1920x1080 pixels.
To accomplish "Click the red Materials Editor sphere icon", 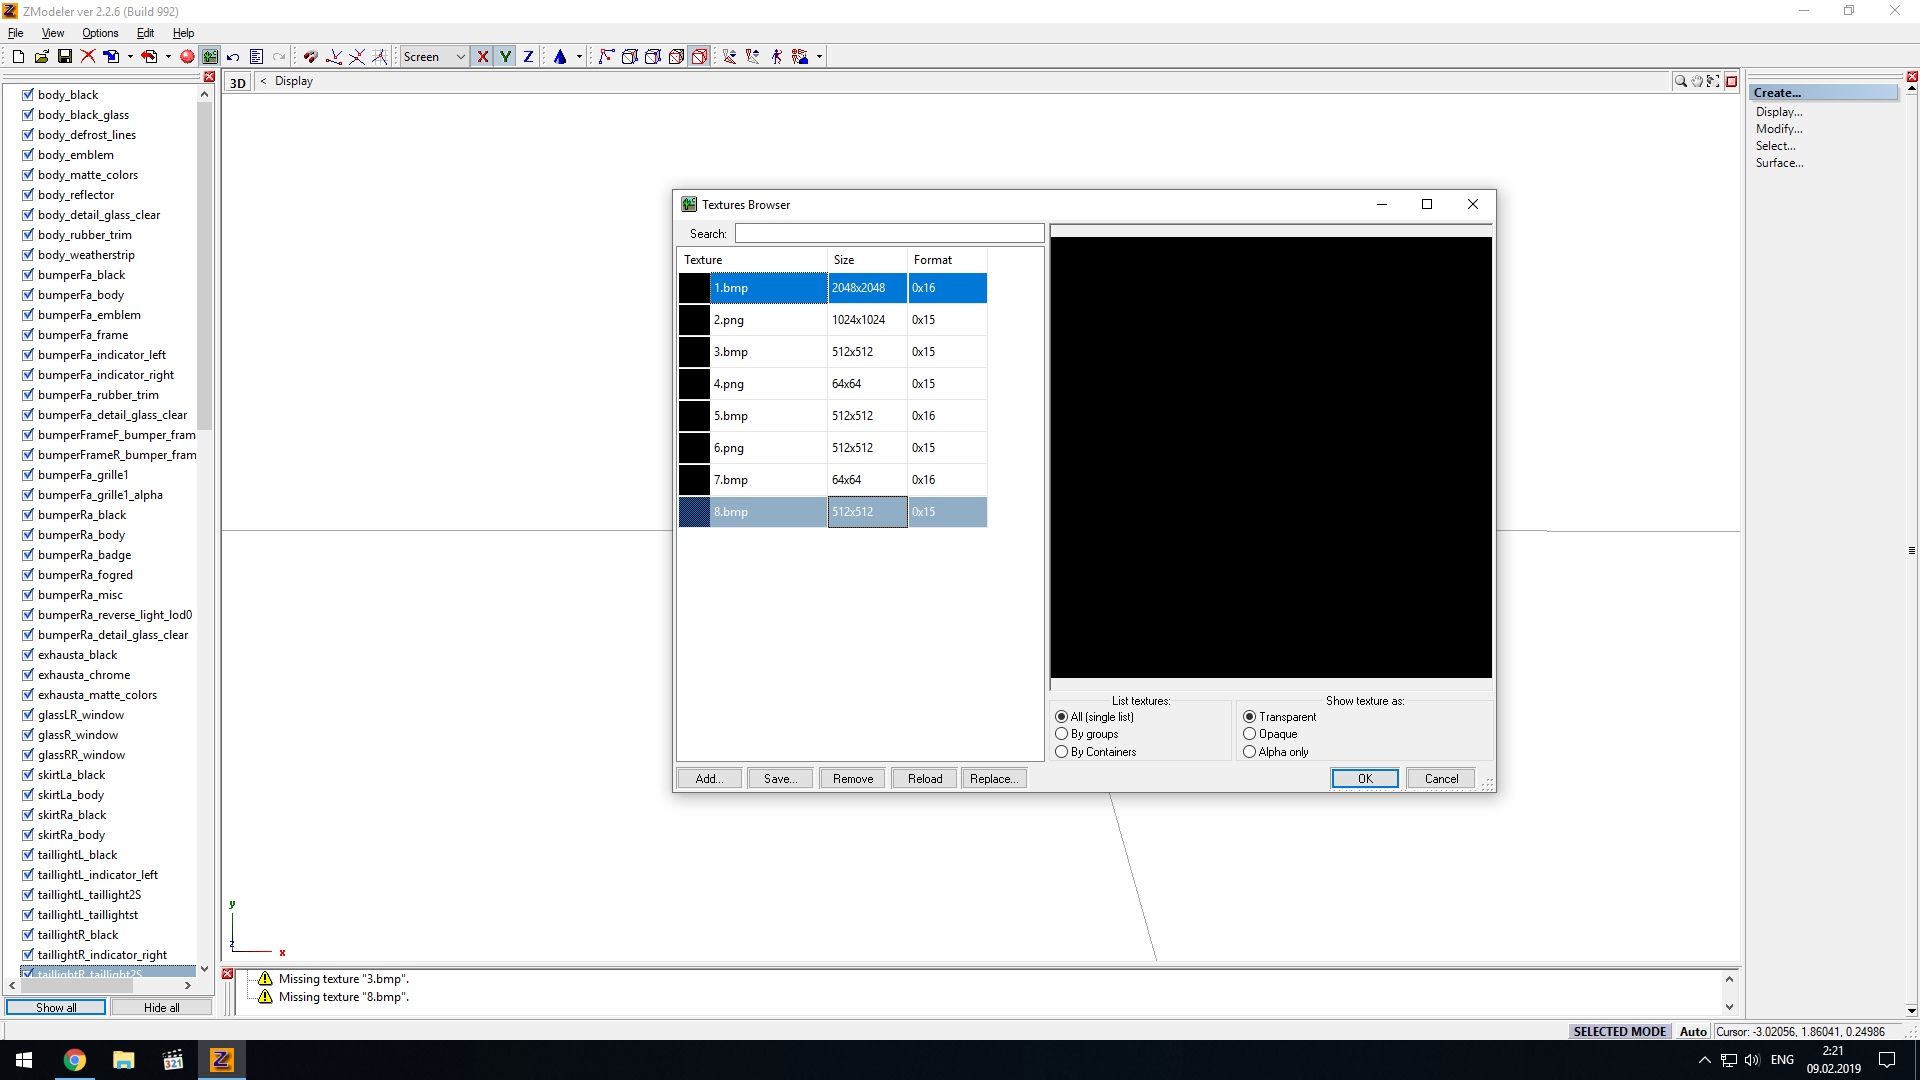I will 187,57.
